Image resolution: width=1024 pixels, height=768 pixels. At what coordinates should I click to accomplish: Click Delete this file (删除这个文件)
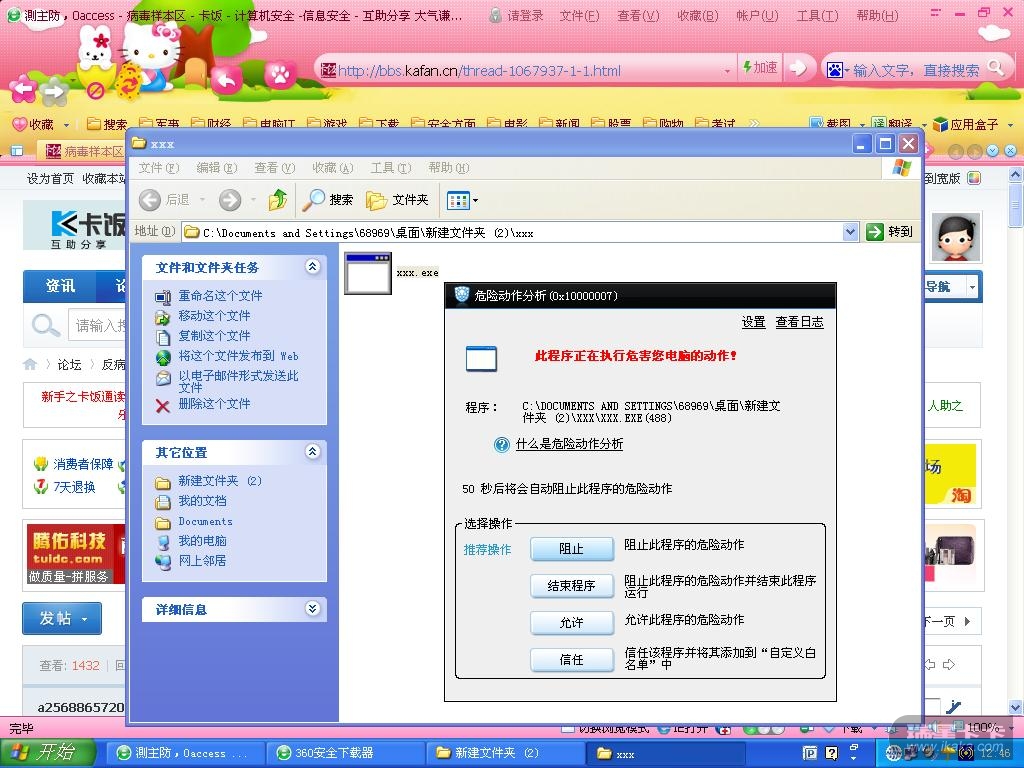click(x=214, y=404)
